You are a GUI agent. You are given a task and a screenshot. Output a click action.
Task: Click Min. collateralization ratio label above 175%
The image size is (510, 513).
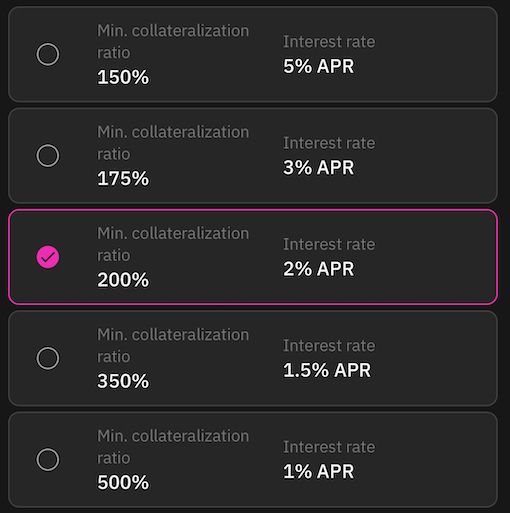tap(173, 143)
